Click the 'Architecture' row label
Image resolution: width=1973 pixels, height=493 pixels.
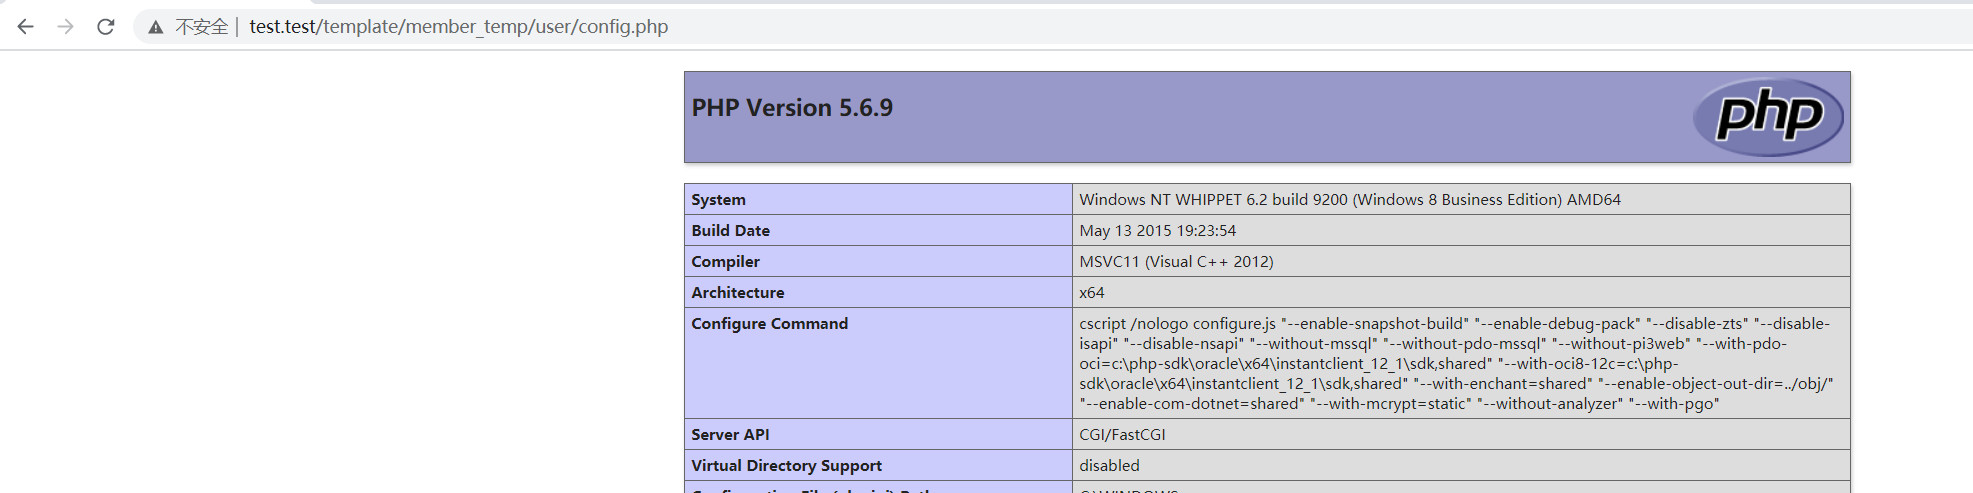tap(737, 293)
